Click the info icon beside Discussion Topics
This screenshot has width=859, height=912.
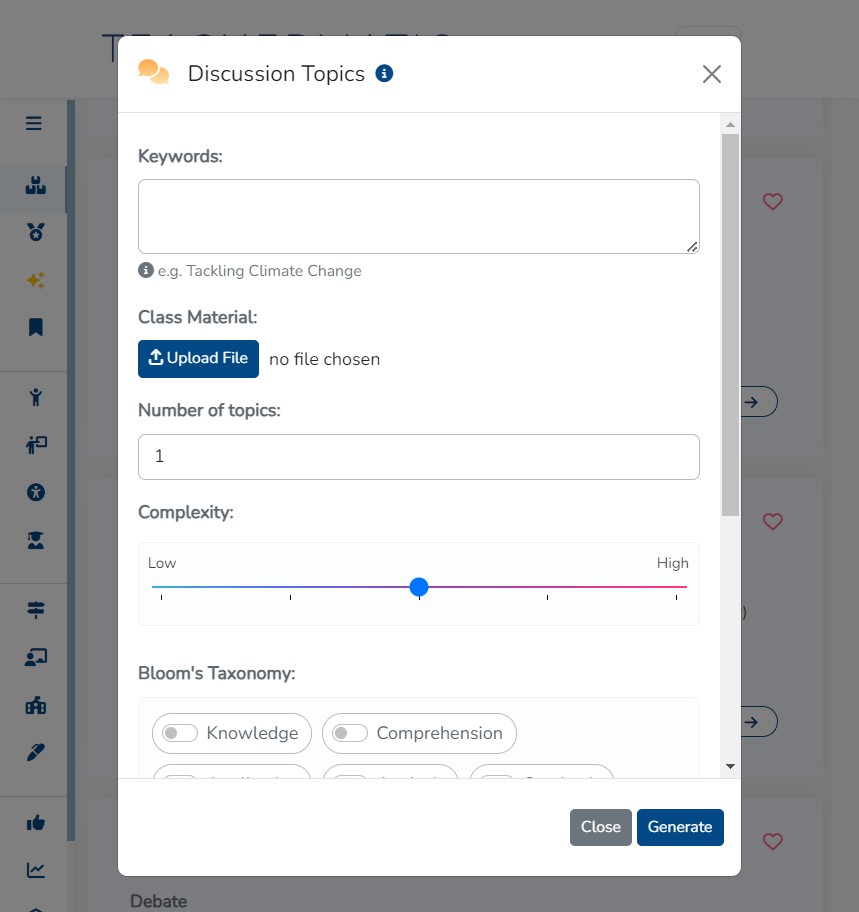384,73
